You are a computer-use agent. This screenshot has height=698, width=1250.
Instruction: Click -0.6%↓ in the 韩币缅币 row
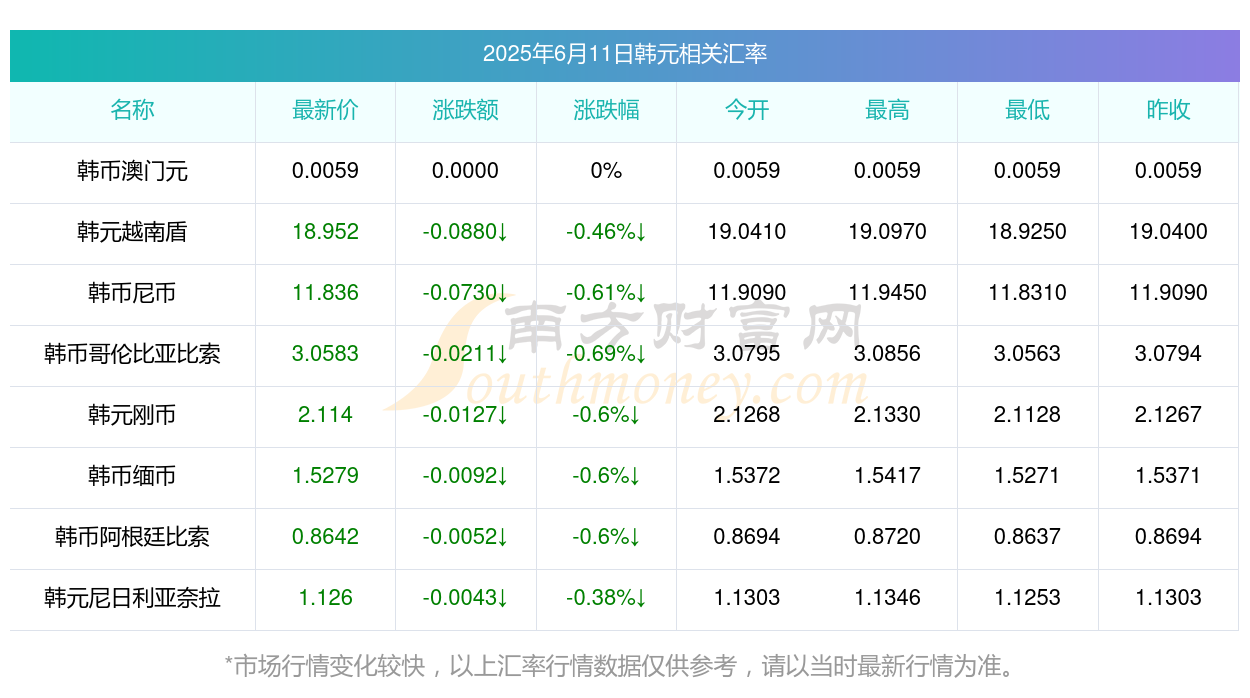tap(606, 476)
